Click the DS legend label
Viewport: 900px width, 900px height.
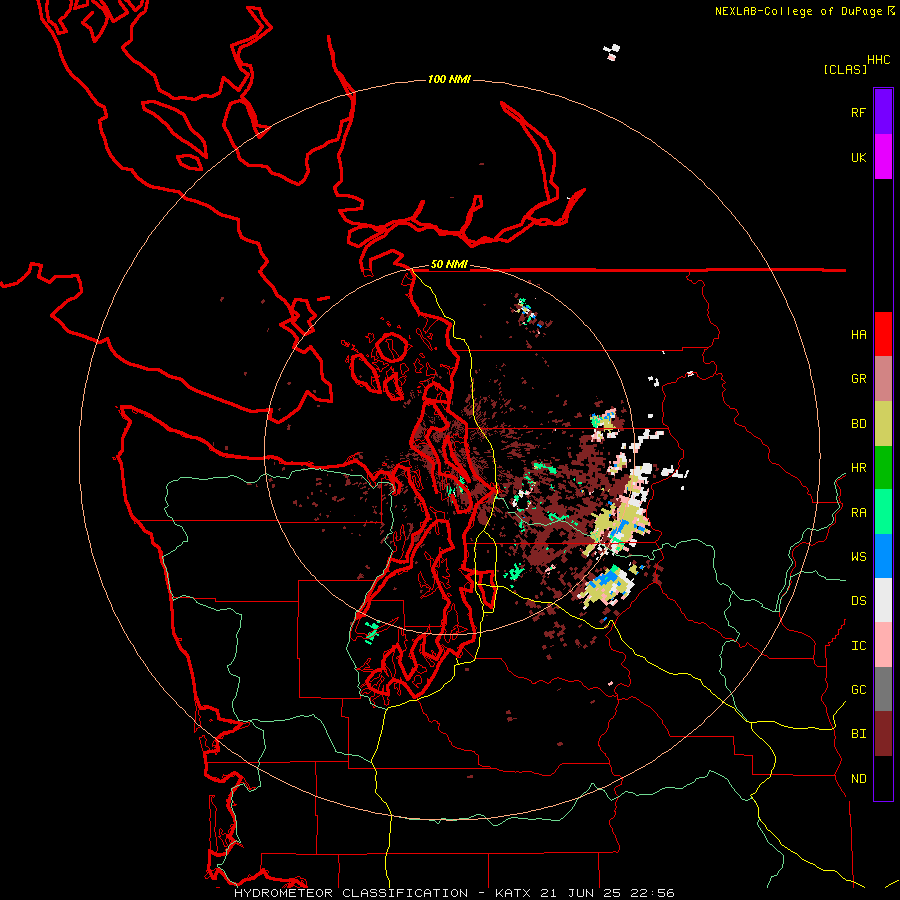pyautogui.click(x=858, y=600)
